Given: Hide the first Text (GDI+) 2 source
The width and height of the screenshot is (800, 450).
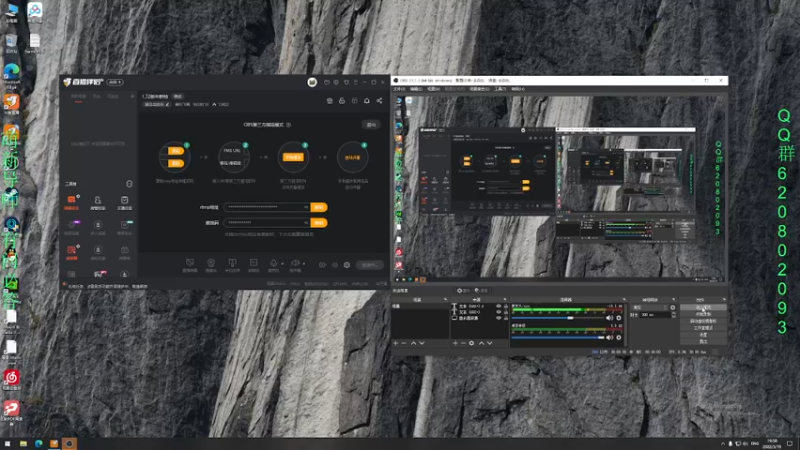Looking at the screenshot, I should pyautogui.click(x=498, y=306).
